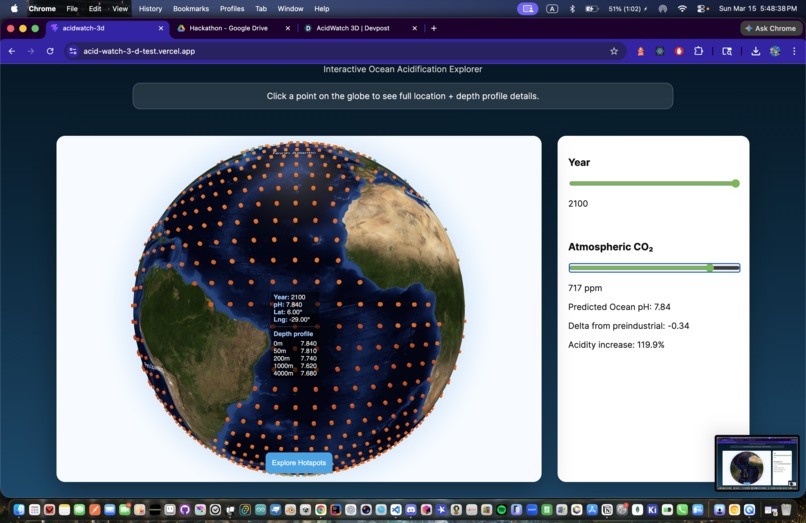Screen dimensions: 806x523
Task: Click the screenshot preview thumbnail
Action: tap(757, 463)
